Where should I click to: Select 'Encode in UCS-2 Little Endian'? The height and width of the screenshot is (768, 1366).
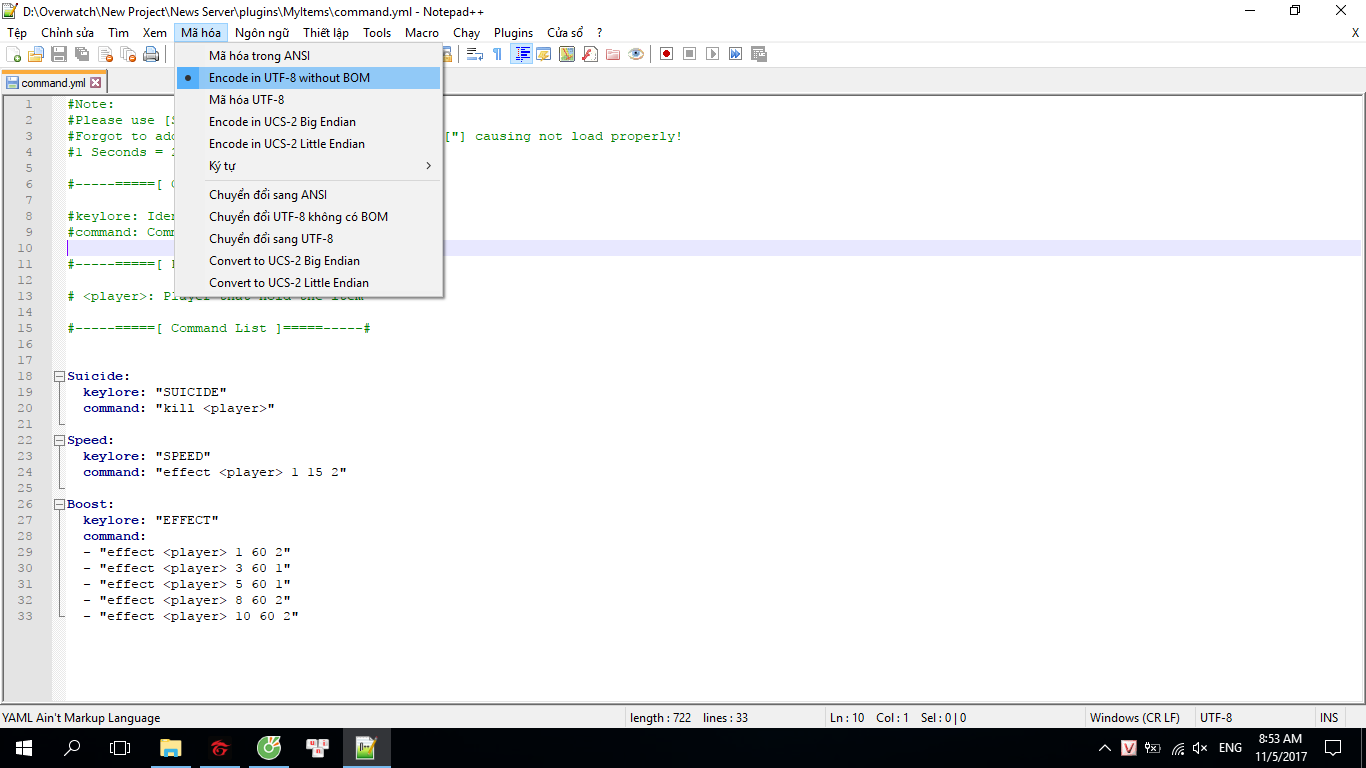pos(308,144)
